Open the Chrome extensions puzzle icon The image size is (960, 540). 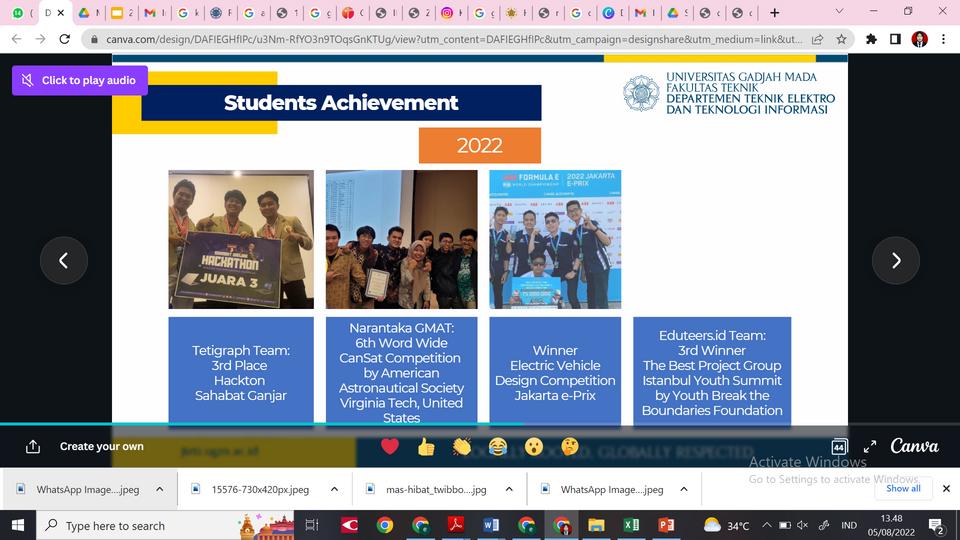pyautogui.click(x=871, y=39)
